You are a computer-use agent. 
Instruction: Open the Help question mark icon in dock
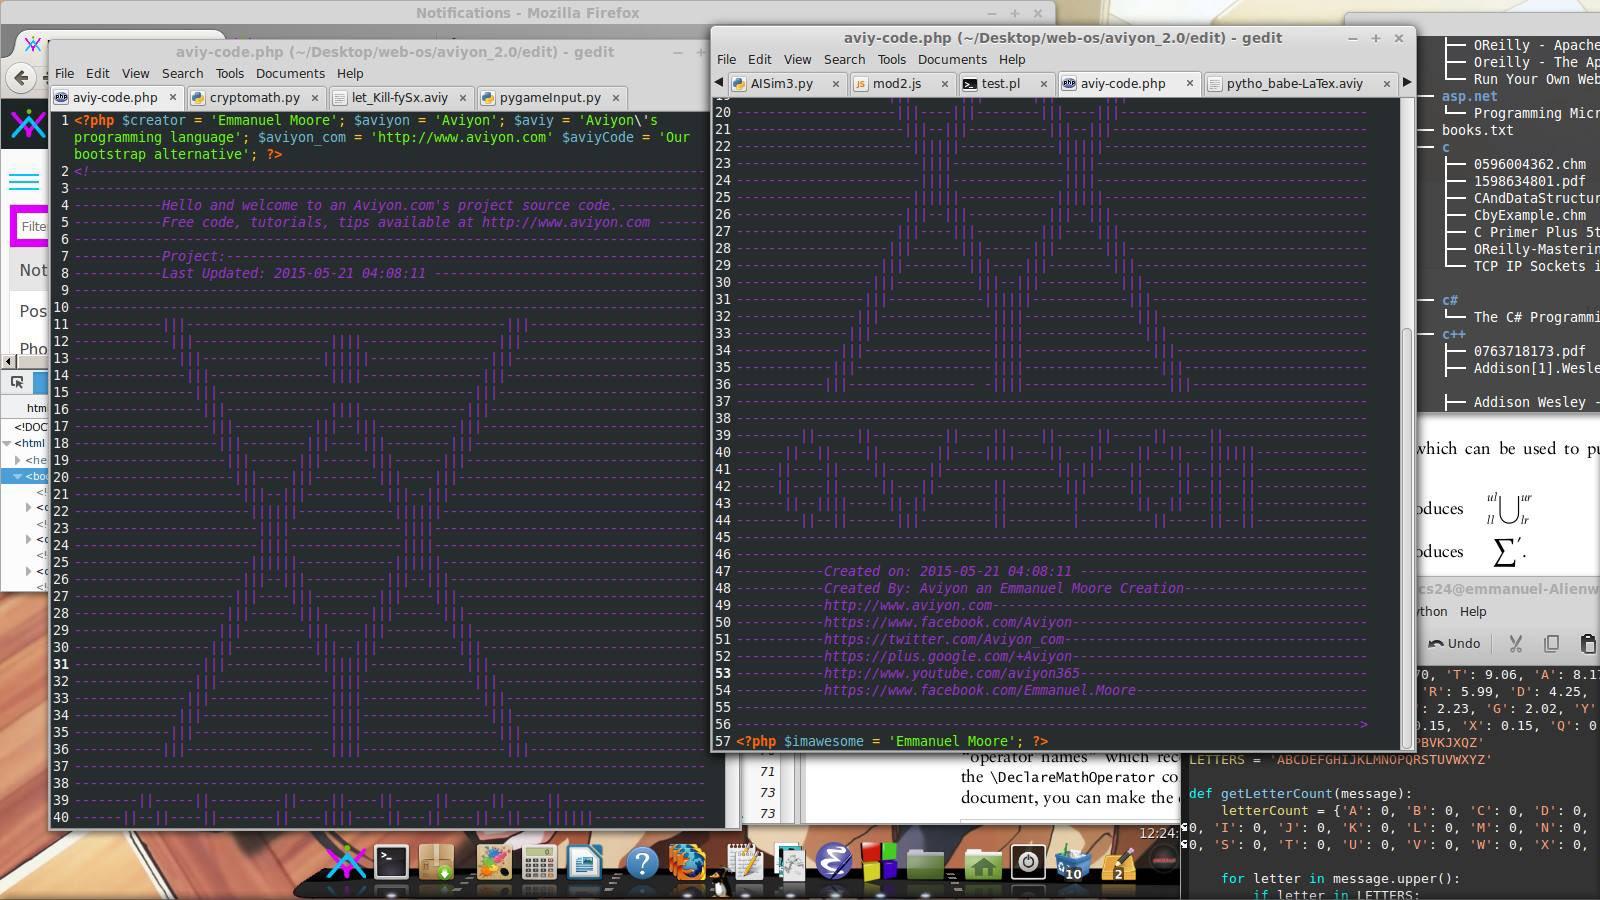point(641,863)
